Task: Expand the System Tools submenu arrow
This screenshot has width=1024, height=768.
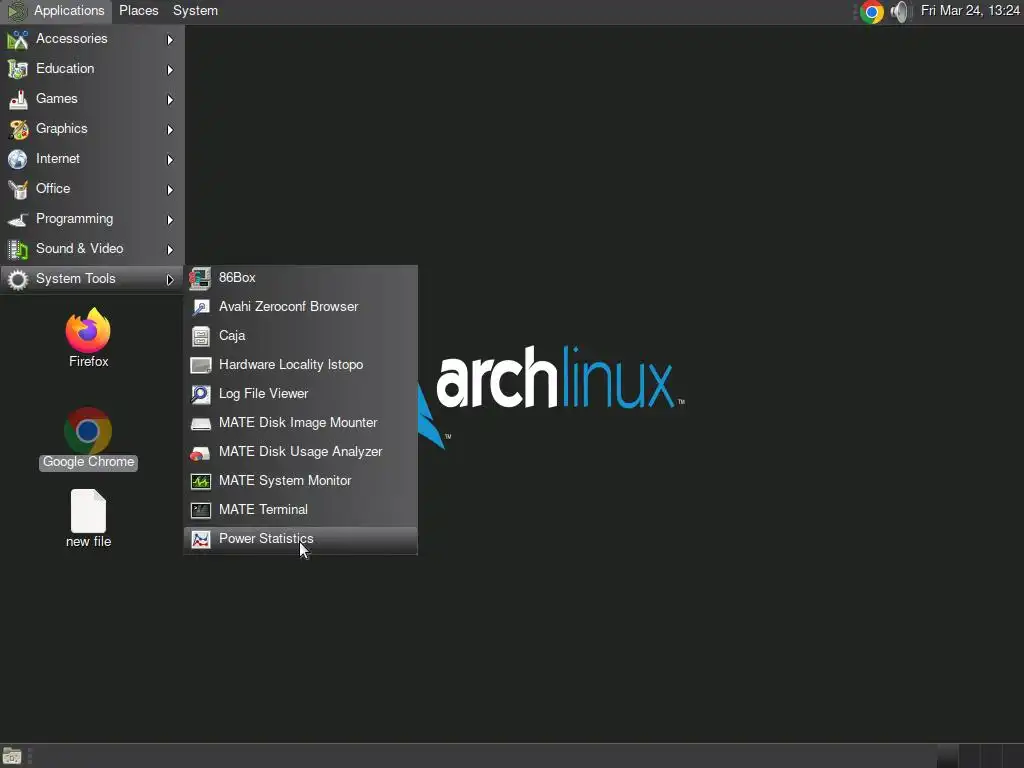Action: pyautogui.click(x=170, y=280)
